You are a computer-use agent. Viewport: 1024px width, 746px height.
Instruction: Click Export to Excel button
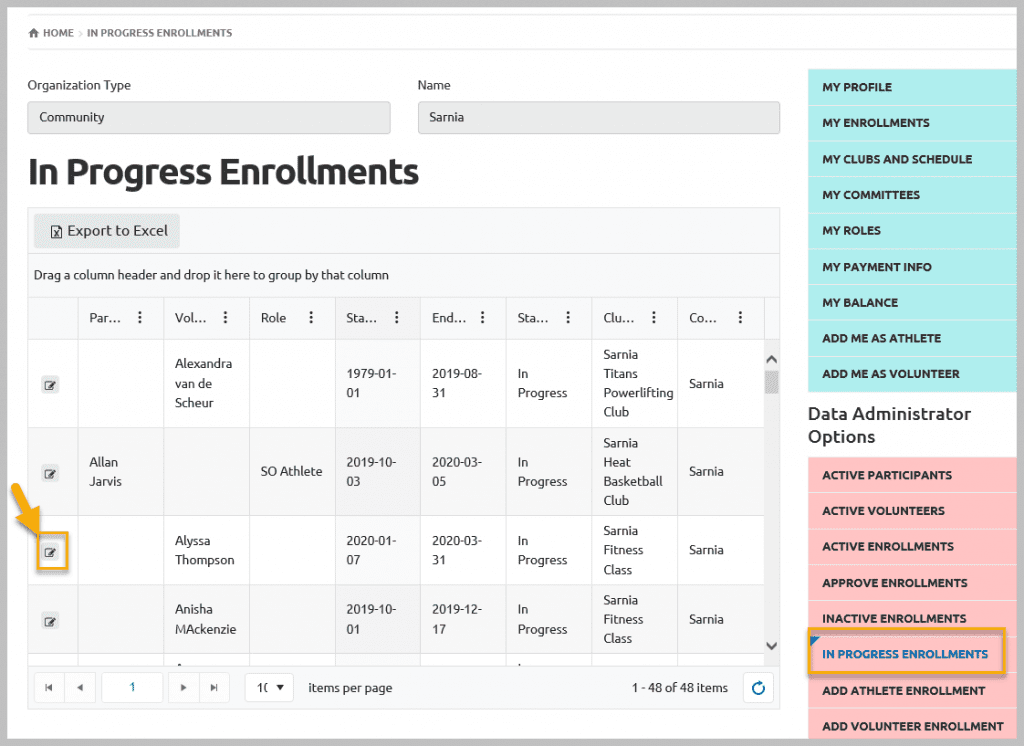pyautogui.click(x=107, y=231)
